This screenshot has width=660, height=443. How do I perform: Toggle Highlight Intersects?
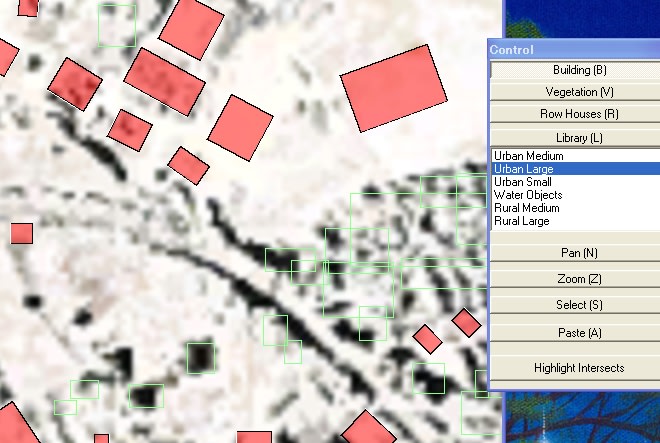[x=576, y=368]
